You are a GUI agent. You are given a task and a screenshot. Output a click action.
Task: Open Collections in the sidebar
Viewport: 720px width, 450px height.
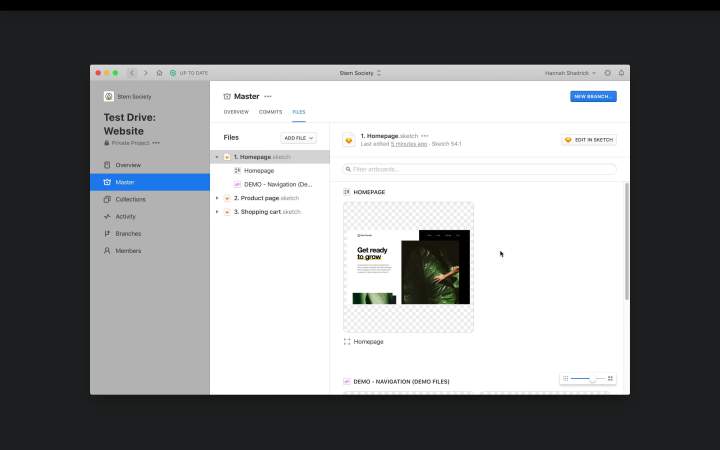point(150,199)
